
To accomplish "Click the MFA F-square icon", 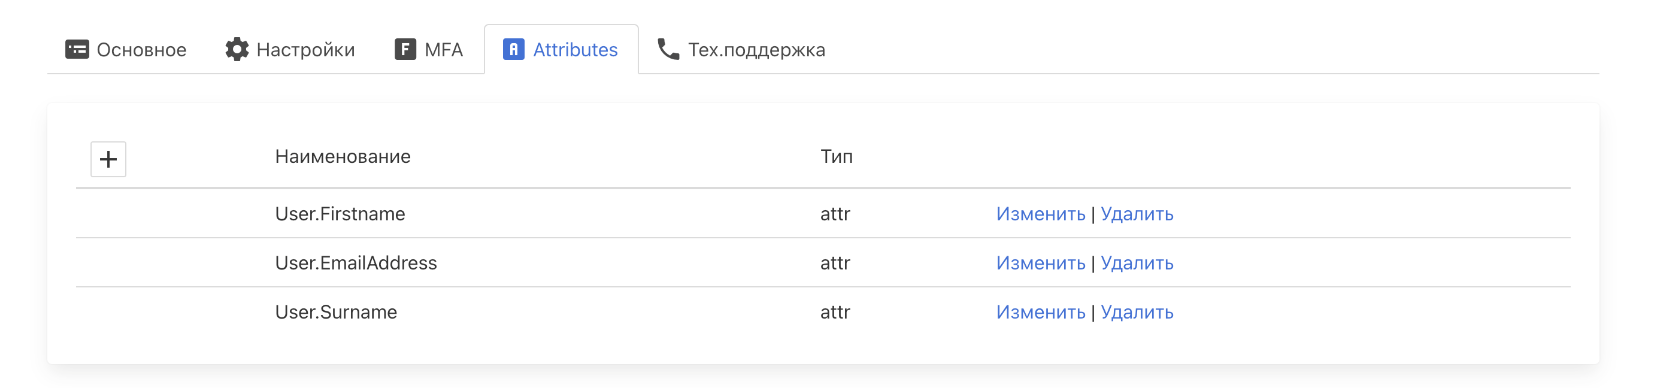I will (405, 49).
